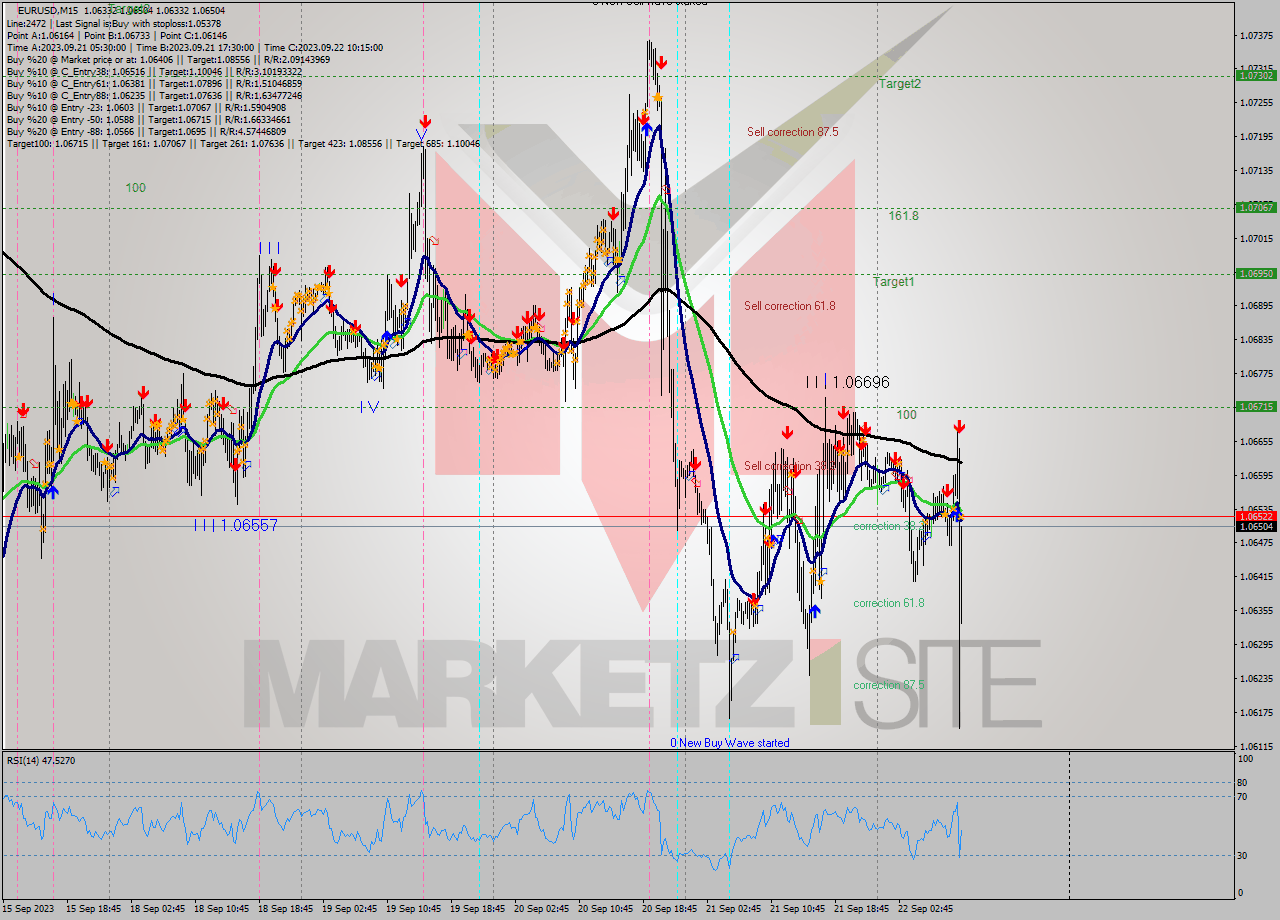This screenshot has width=1280, height=920.
Task: Click the 1.06415 price scale value
Action: pos(1256,576)
